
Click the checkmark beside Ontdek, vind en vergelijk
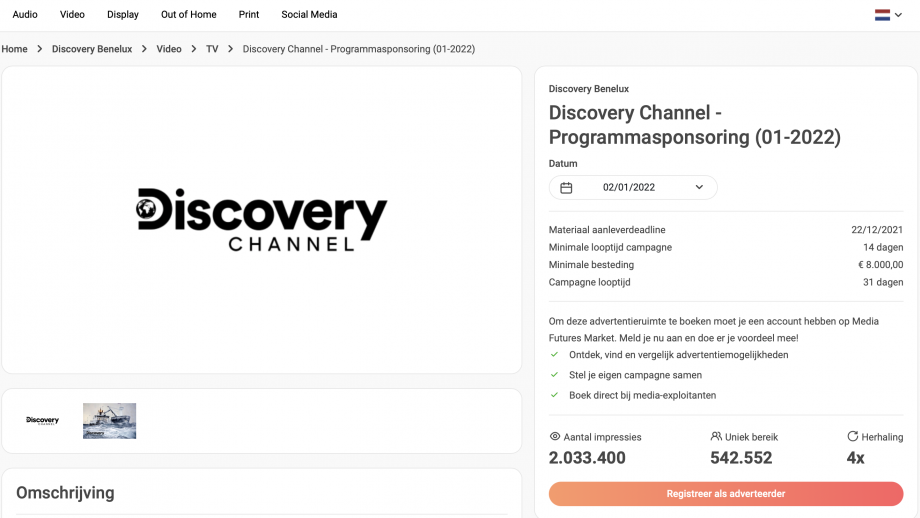pos(554,354)
